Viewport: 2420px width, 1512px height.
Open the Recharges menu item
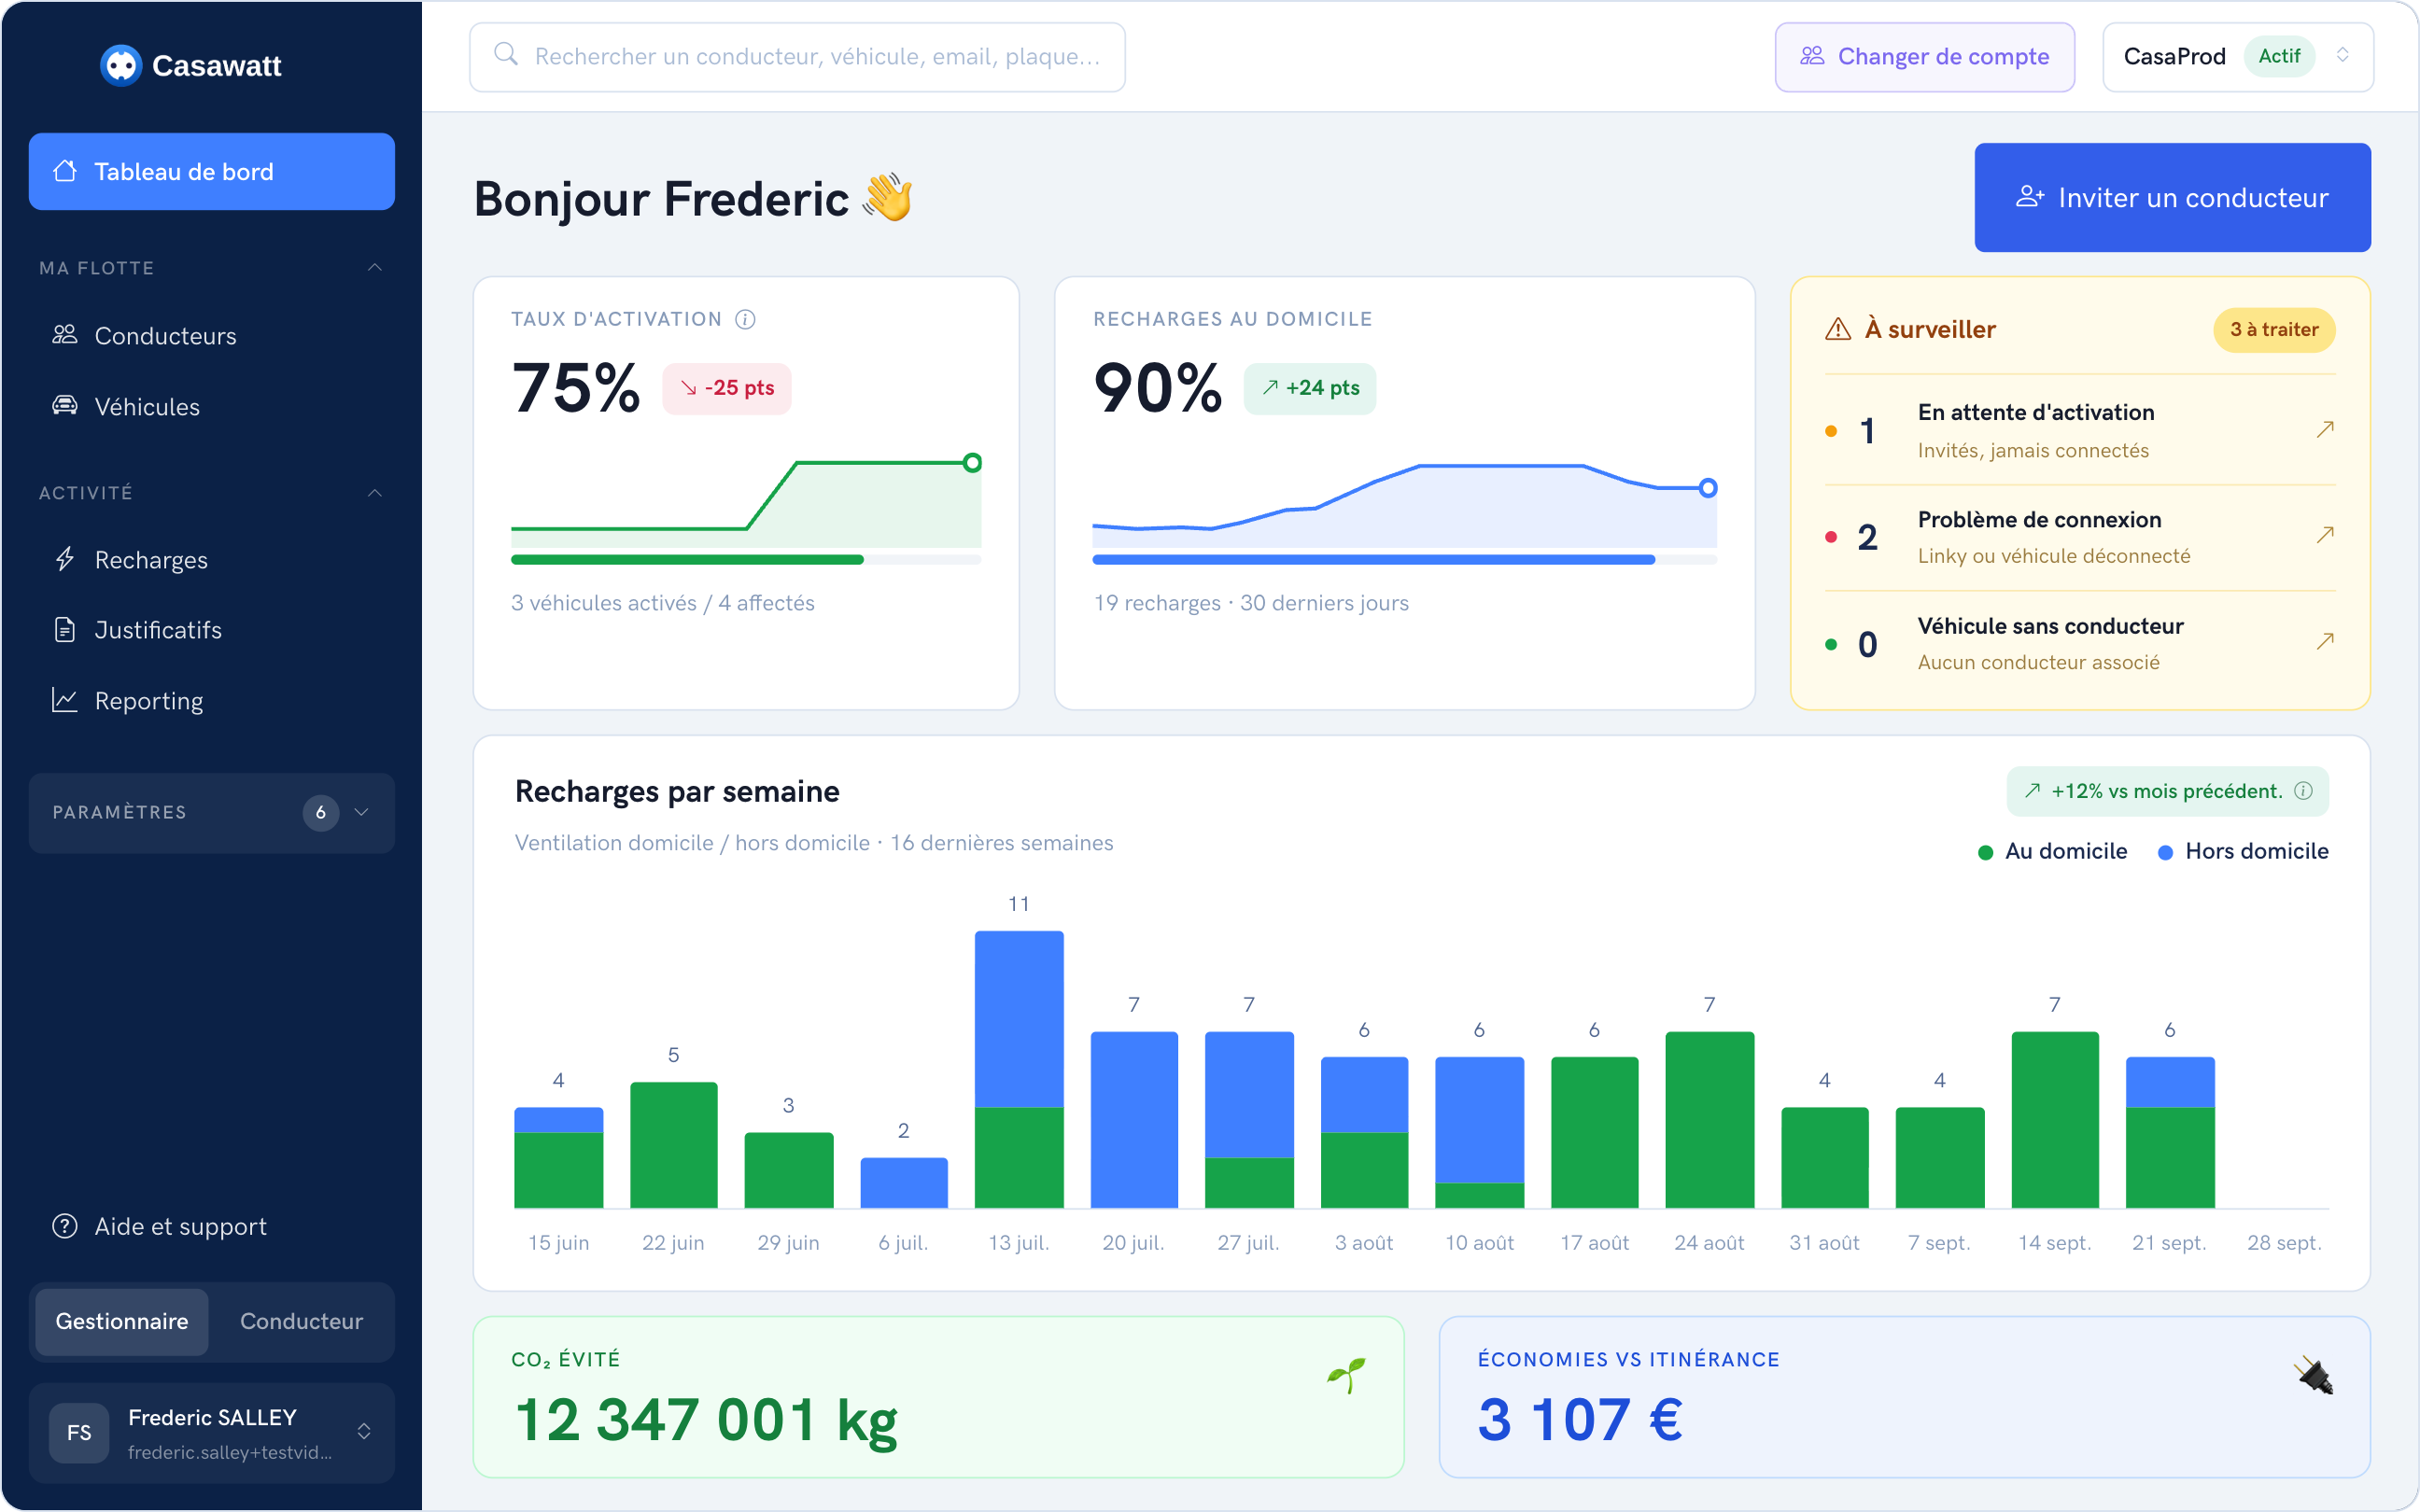[212, 560]
